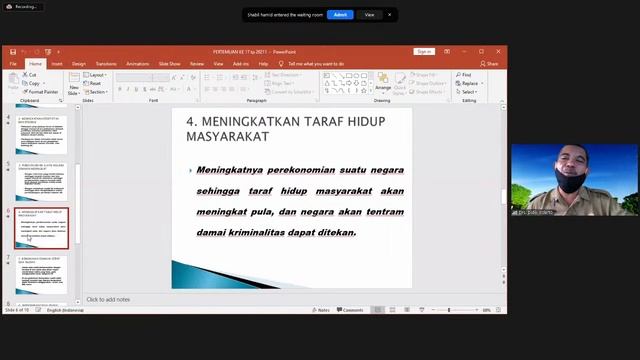Open the Copy dropdown arrow
The image size is (640, 360).
pos(44,83)
